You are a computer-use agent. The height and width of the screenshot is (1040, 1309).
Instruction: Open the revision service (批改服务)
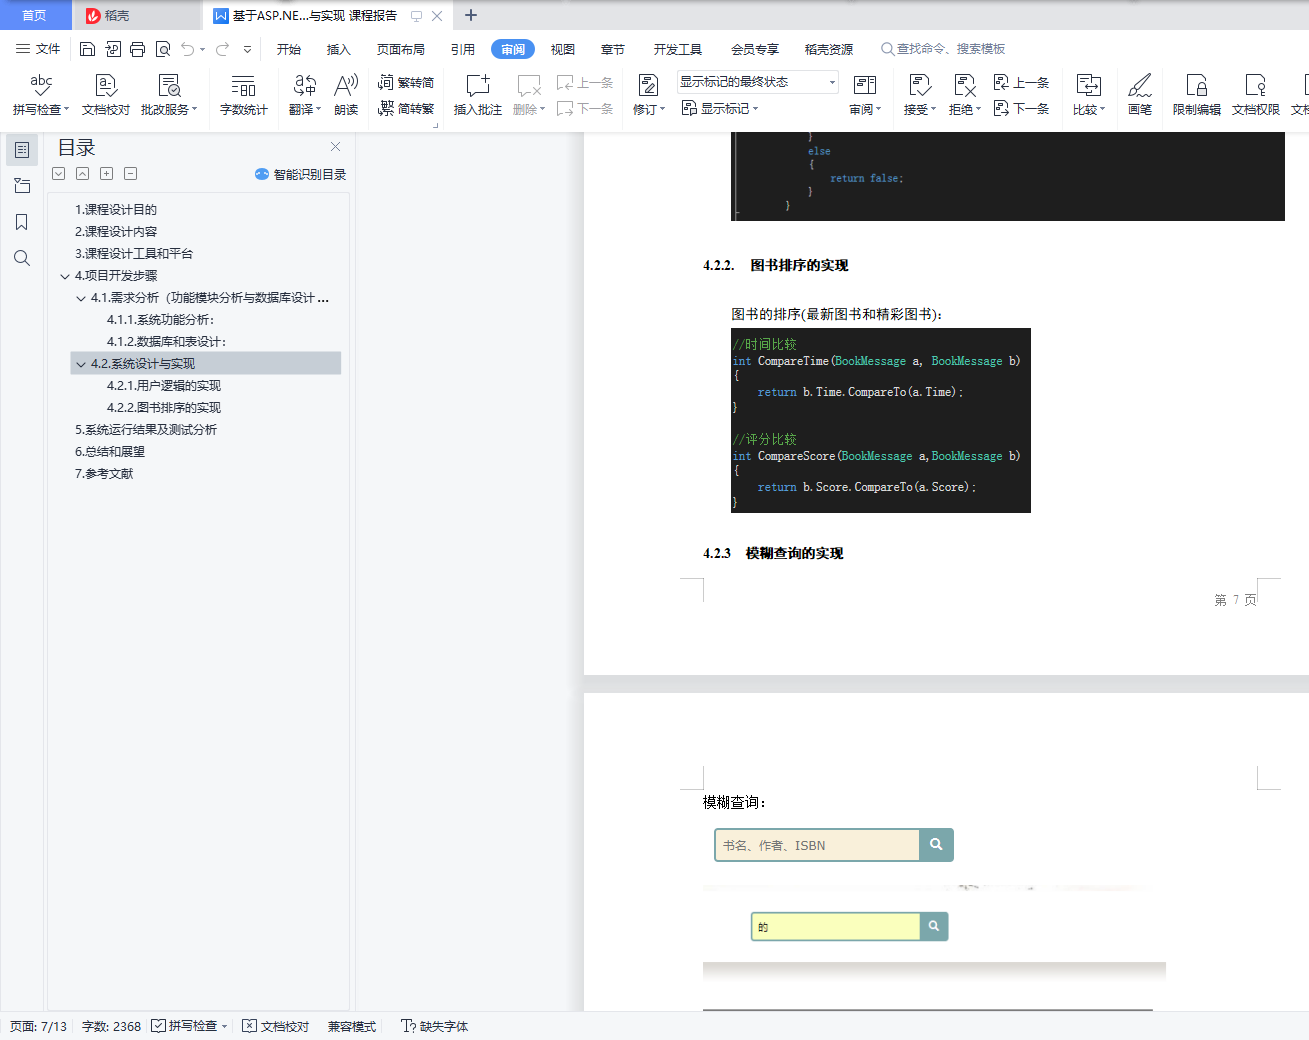[169, 95]
